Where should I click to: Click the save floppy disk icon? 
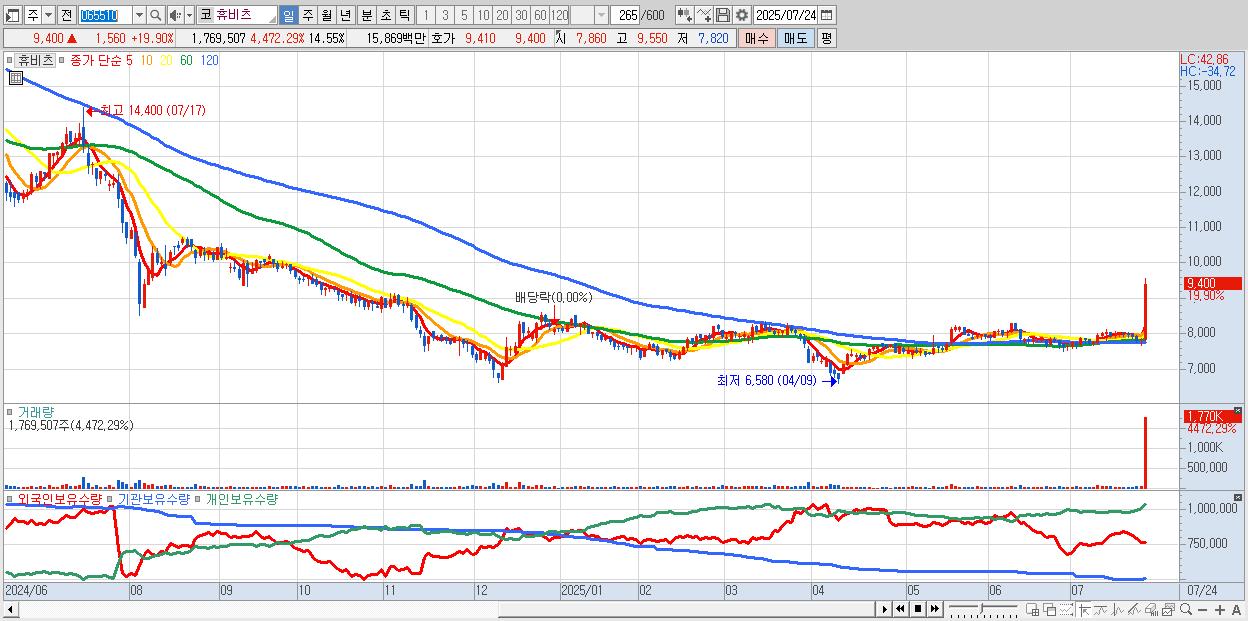coord(722,15)
